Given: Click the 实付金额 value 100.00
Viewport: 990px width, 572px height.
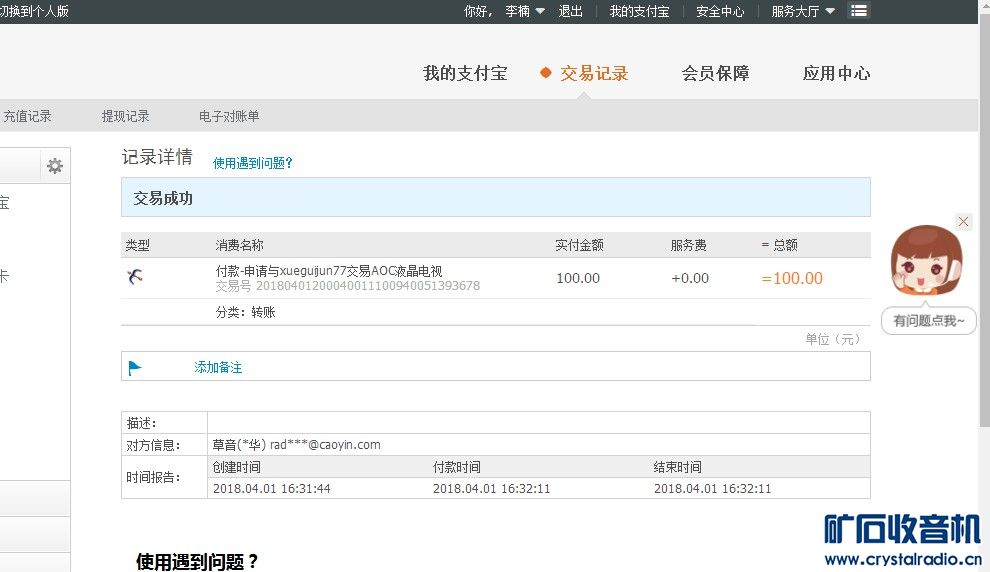Looking at the screenshot, I should point(578,278).
